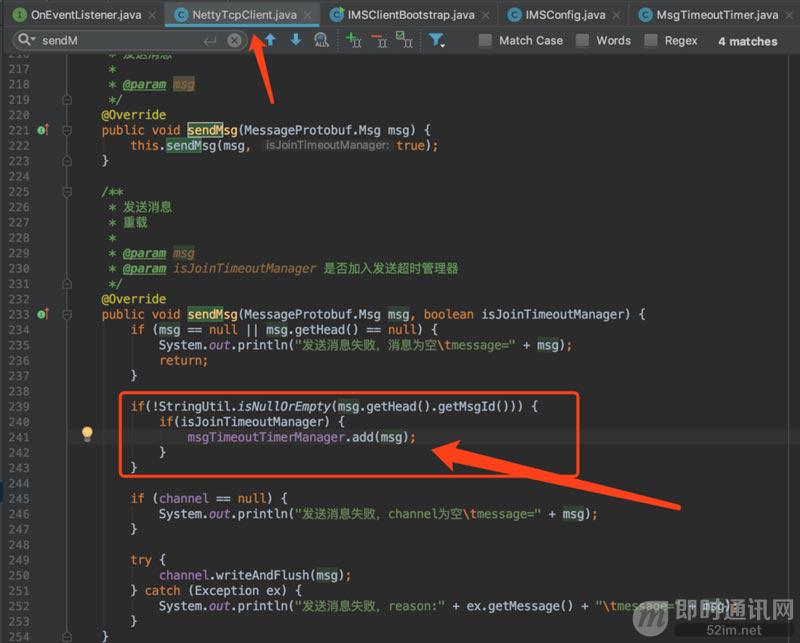Viewport: 800px width, 643px height.
Task: Switch to the IMSConfig.java tab
Action: [x=566, y=15]
